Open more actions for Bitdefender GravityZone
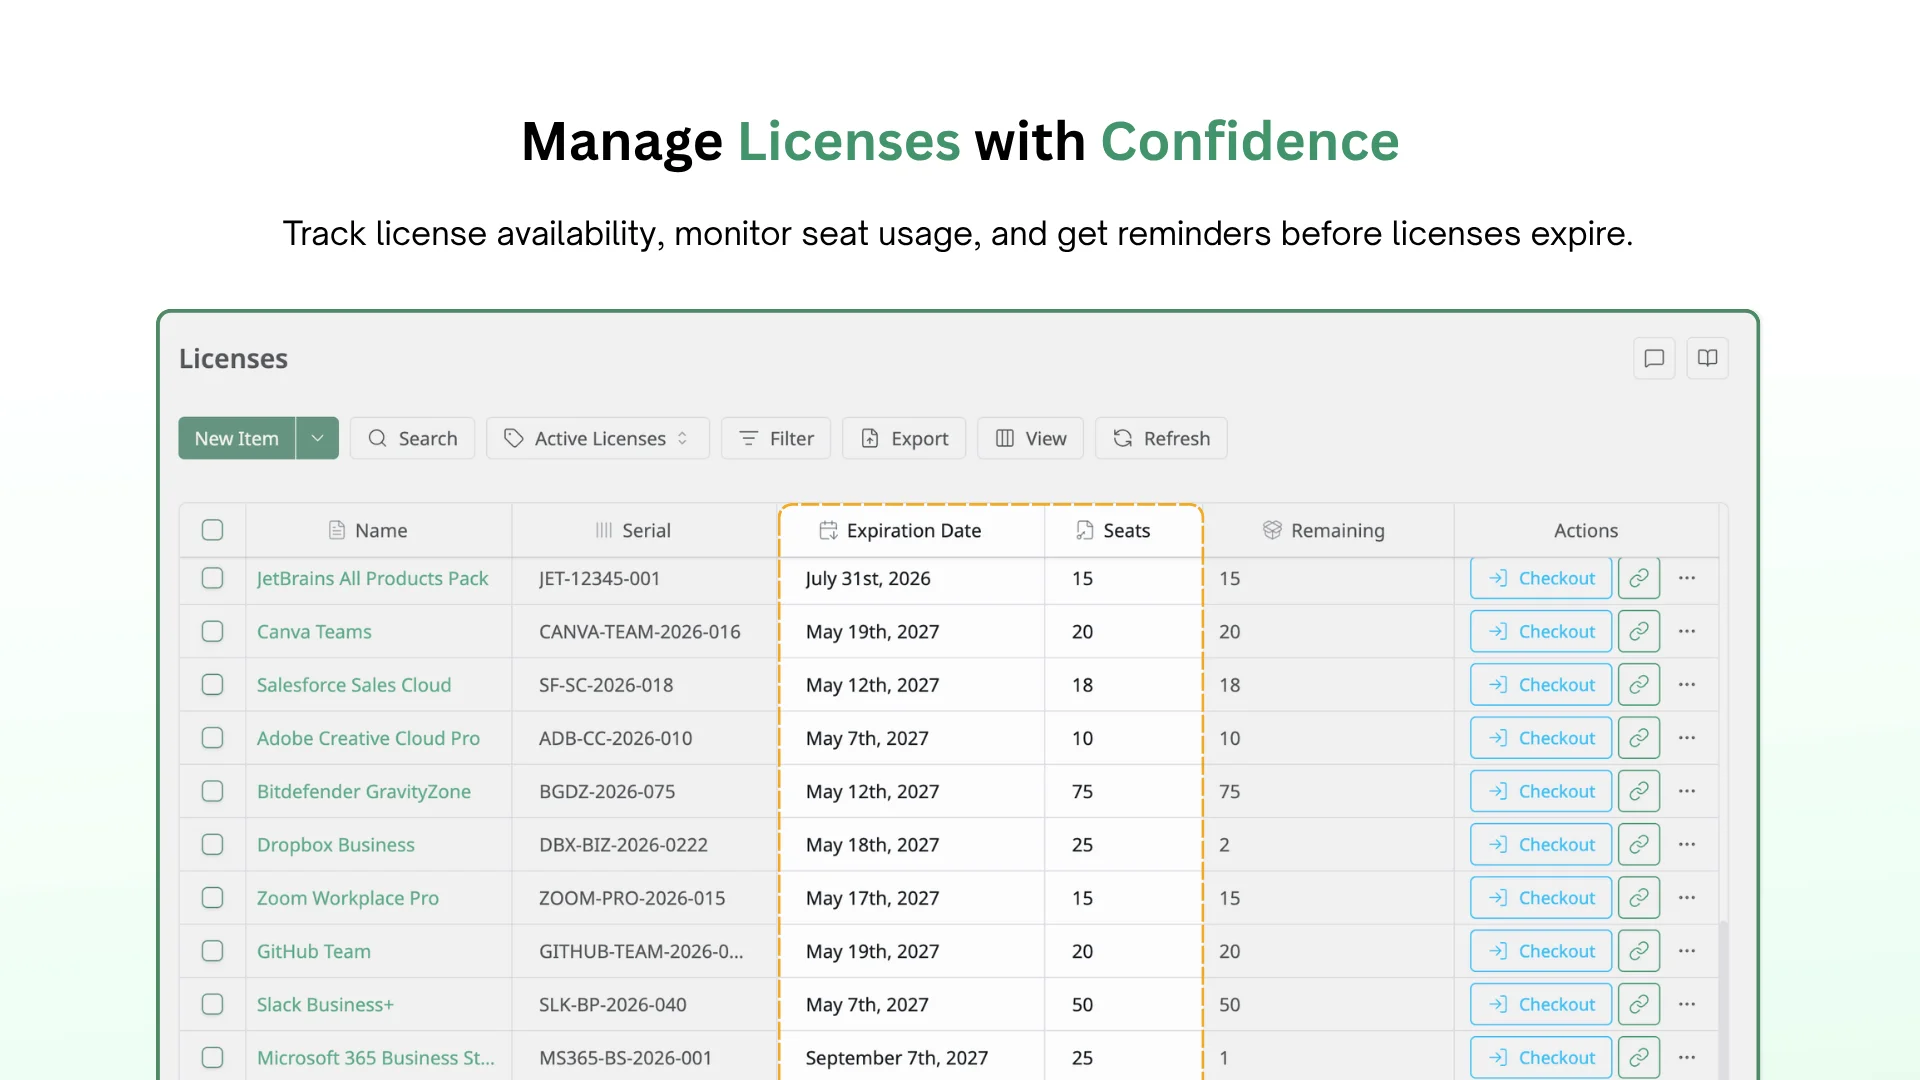This screenshot has height=1080, width=1920. click(1687, 791)
